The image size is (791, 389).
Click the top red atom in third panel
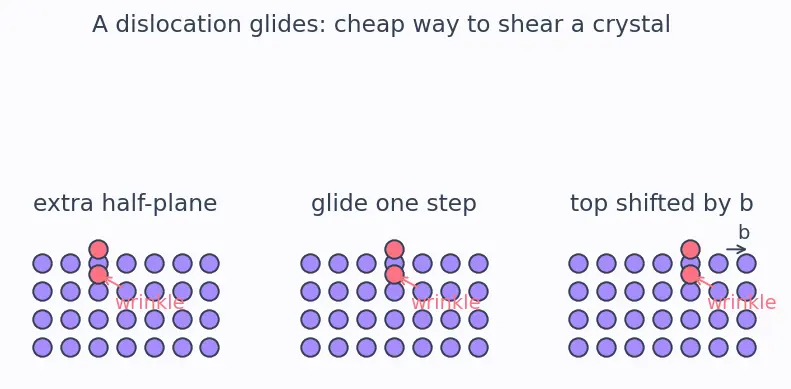(690, 249)
